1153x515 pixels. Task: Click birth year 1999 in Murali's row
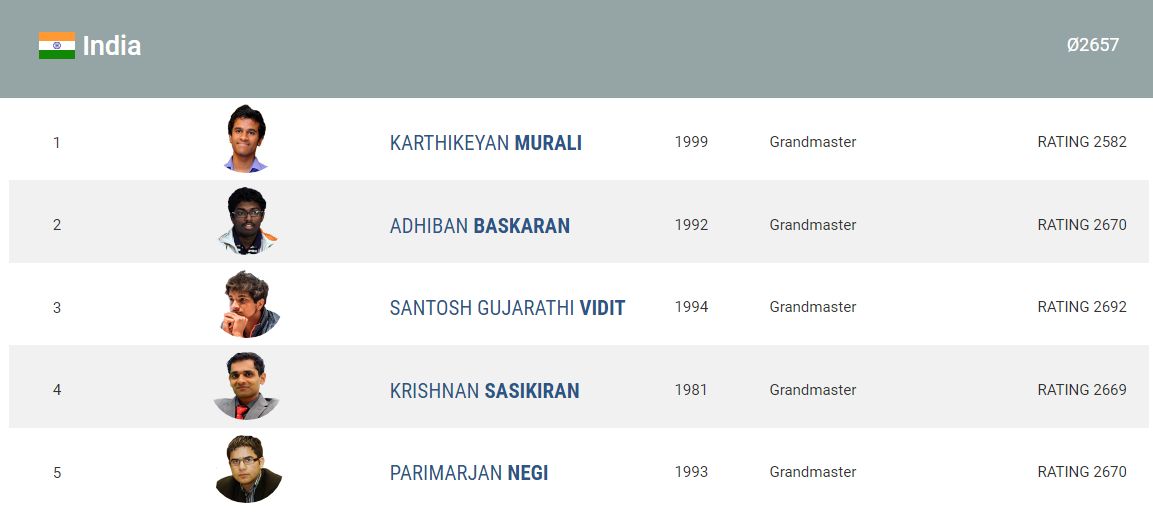(691, 142)
